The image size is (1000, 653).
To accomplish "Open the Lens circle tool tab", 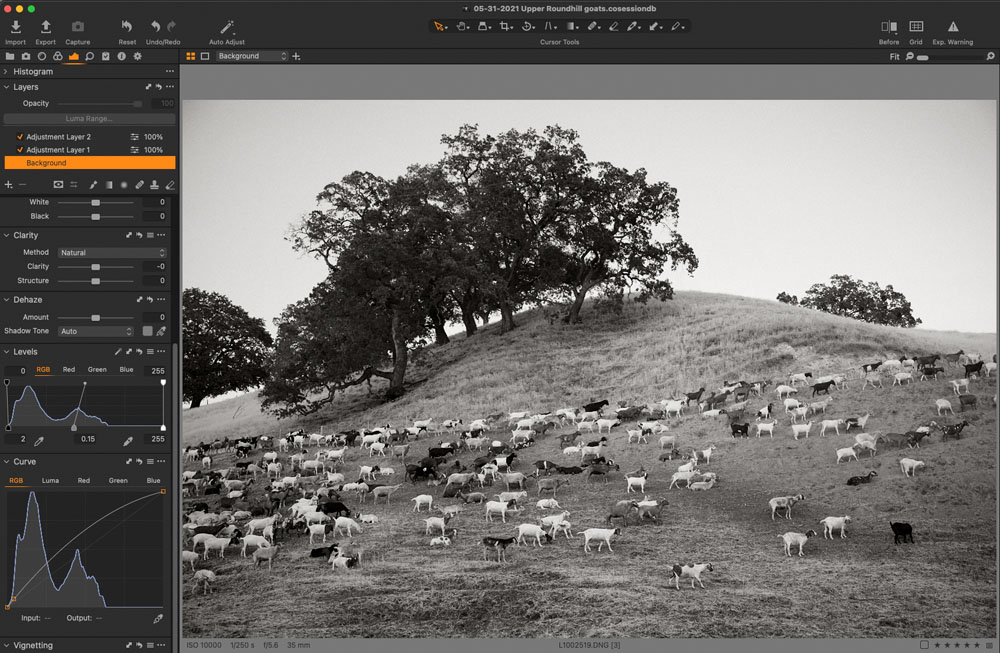I will pyautogui.click(x=42, y=56).
